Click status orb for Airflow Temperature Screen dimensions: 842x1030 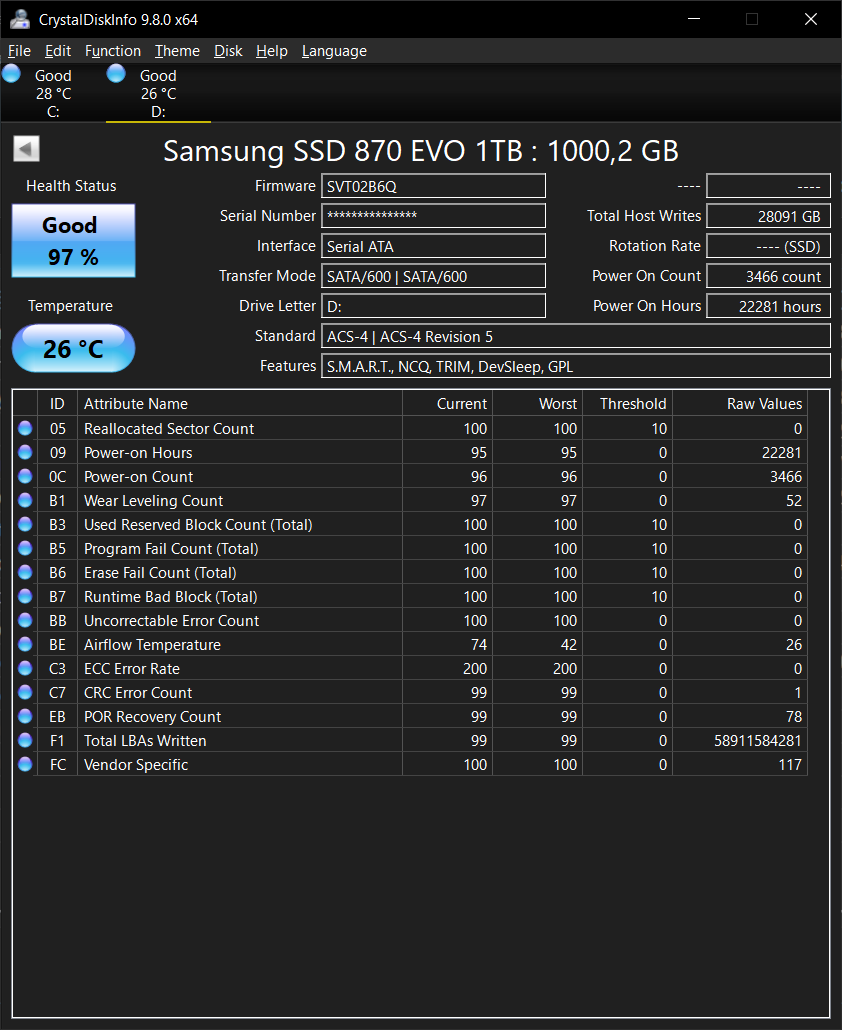25,644
